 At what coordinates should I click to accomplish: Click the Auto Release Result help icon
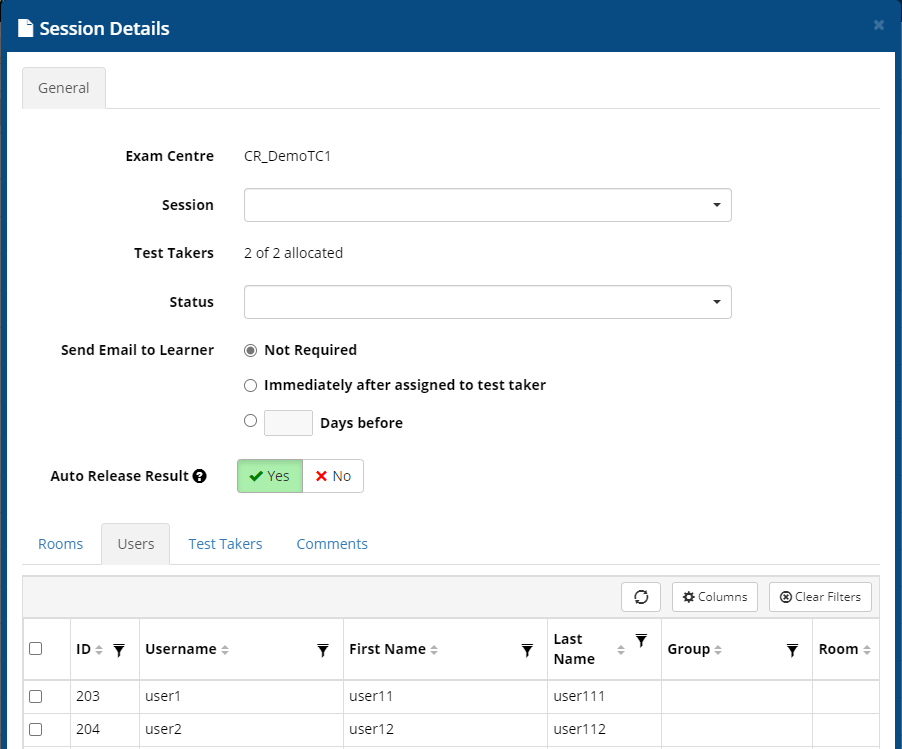198,476
